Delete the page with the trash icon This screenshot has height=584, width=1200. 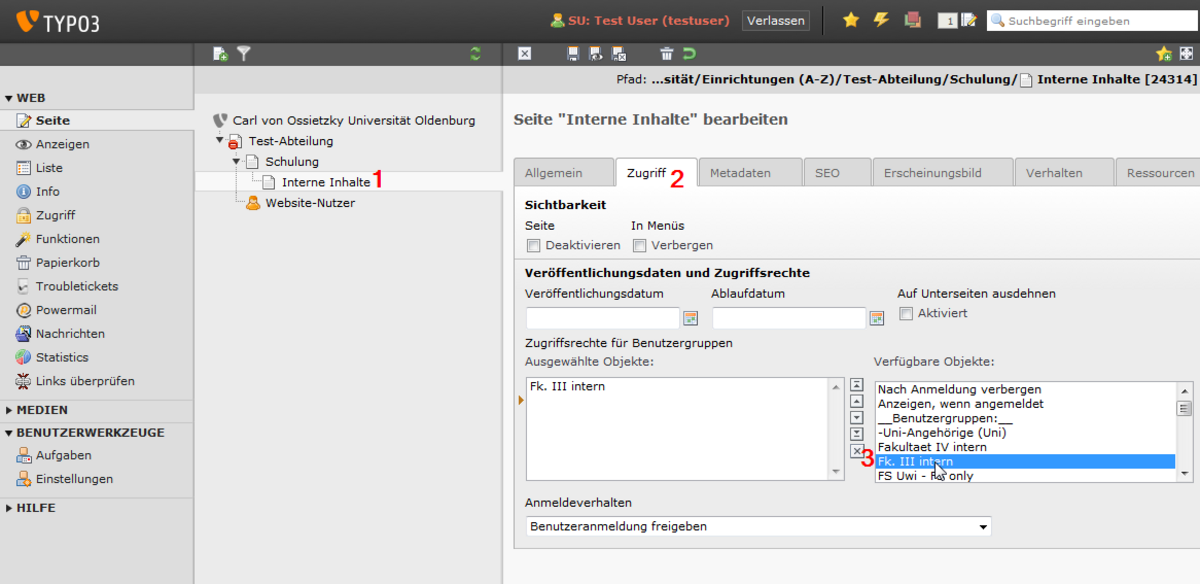point(667,53)
